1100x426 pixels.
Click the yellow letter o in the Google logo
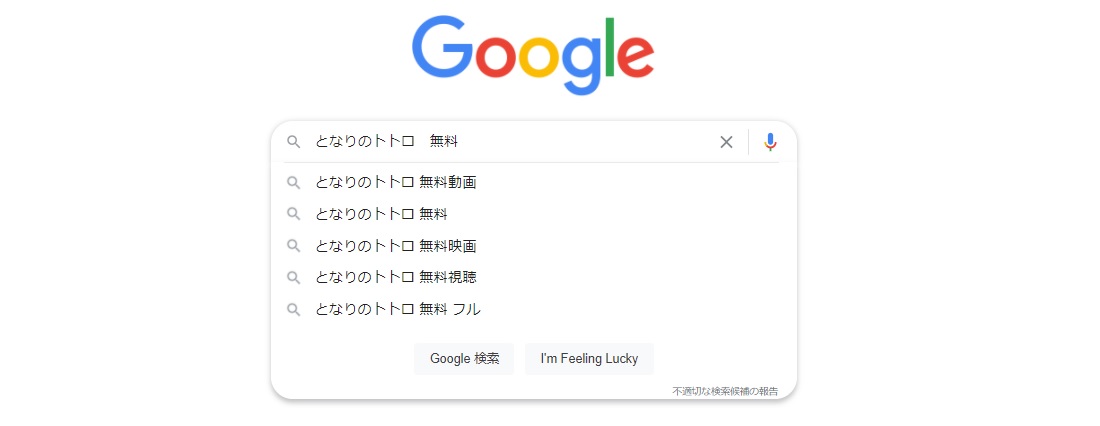tap(538, 57)
